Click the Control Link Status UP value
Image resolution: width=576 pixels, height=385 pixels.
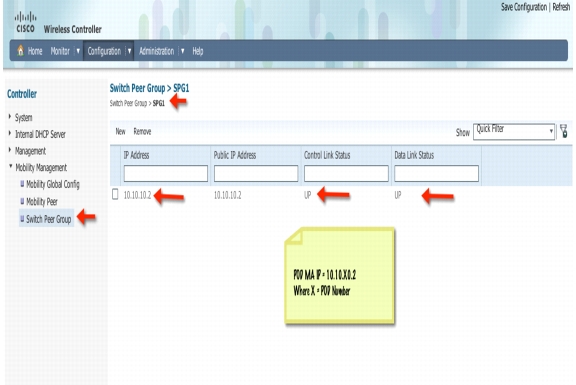307,195
